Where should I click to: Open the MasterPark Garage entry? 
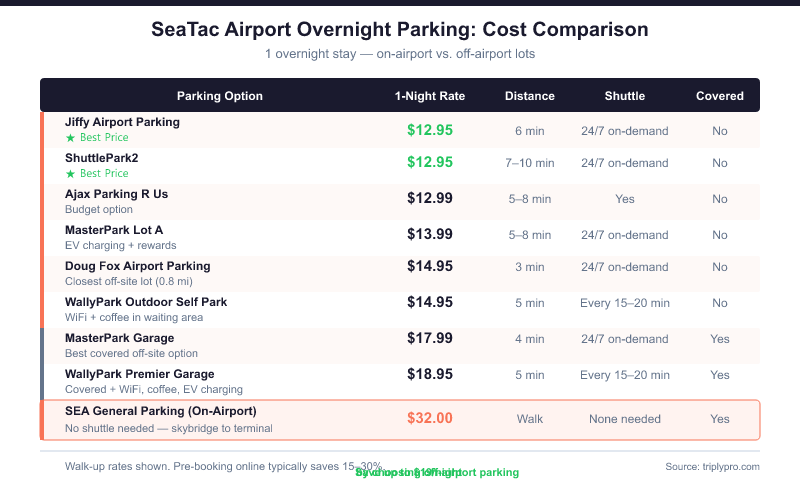[119, 338]
